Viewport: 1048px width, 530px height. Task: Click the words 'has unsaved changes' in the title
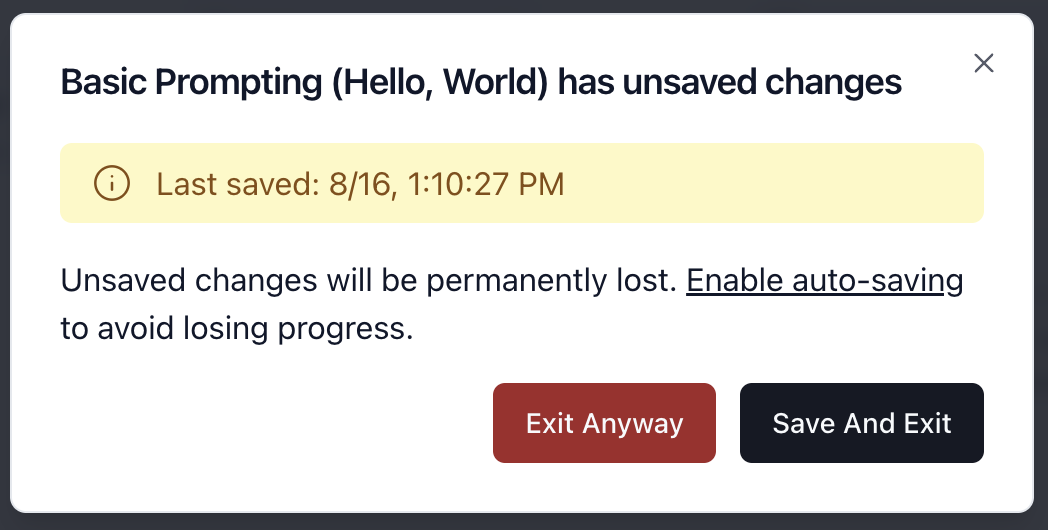tap(729, 82)
